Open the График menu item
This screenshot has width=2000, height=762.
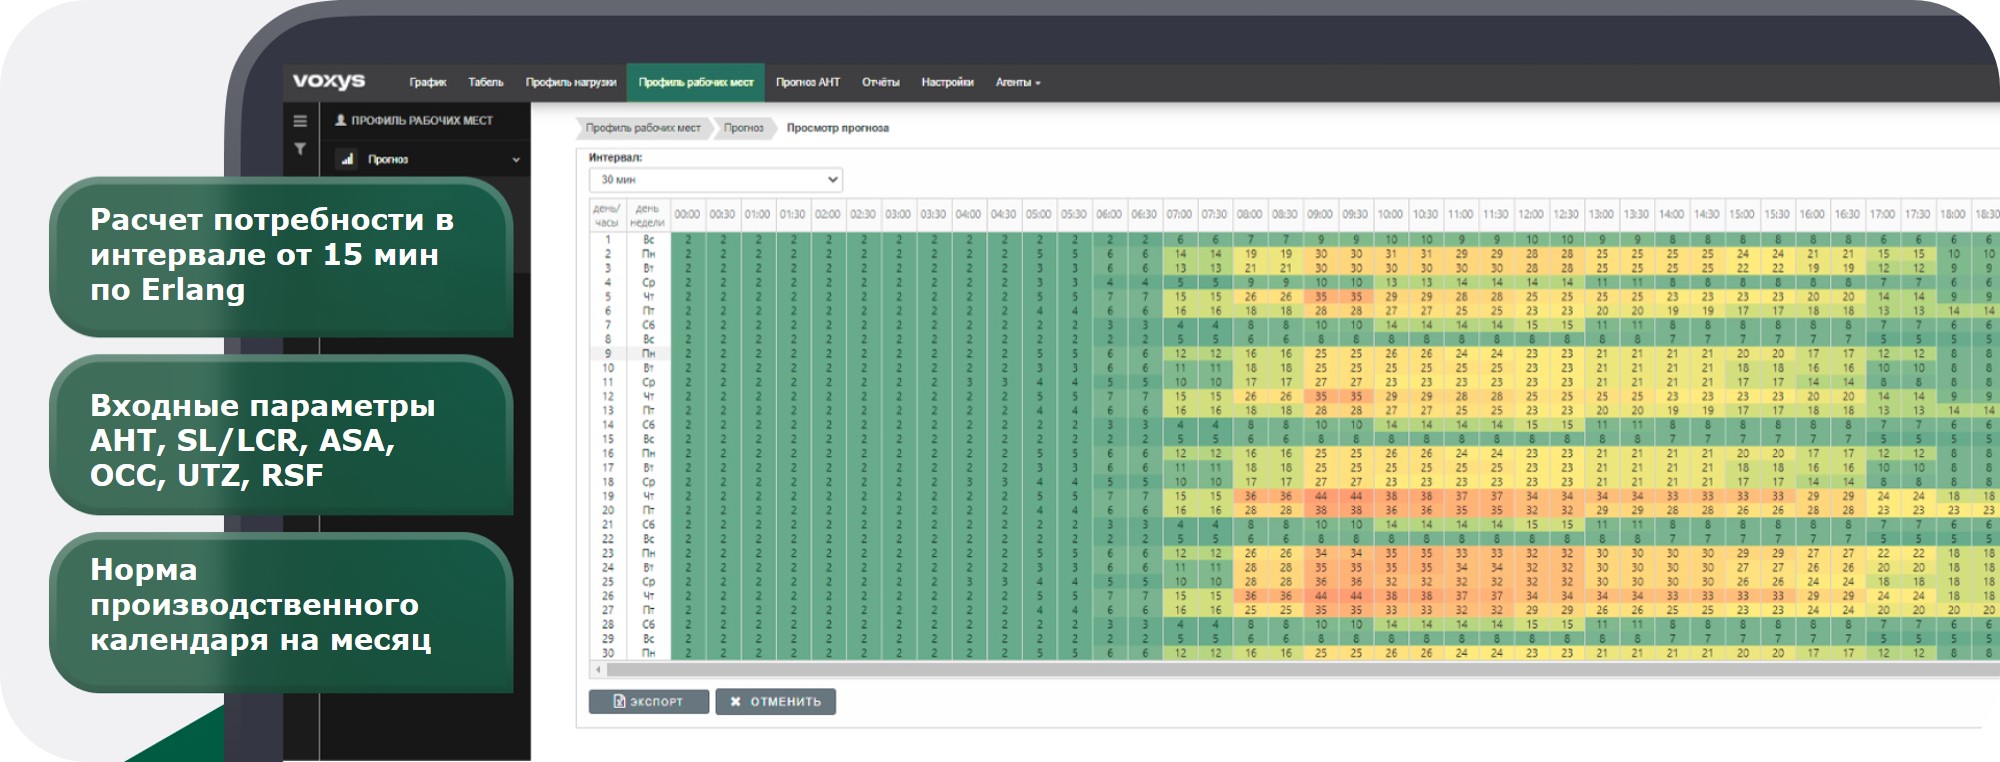427,82
